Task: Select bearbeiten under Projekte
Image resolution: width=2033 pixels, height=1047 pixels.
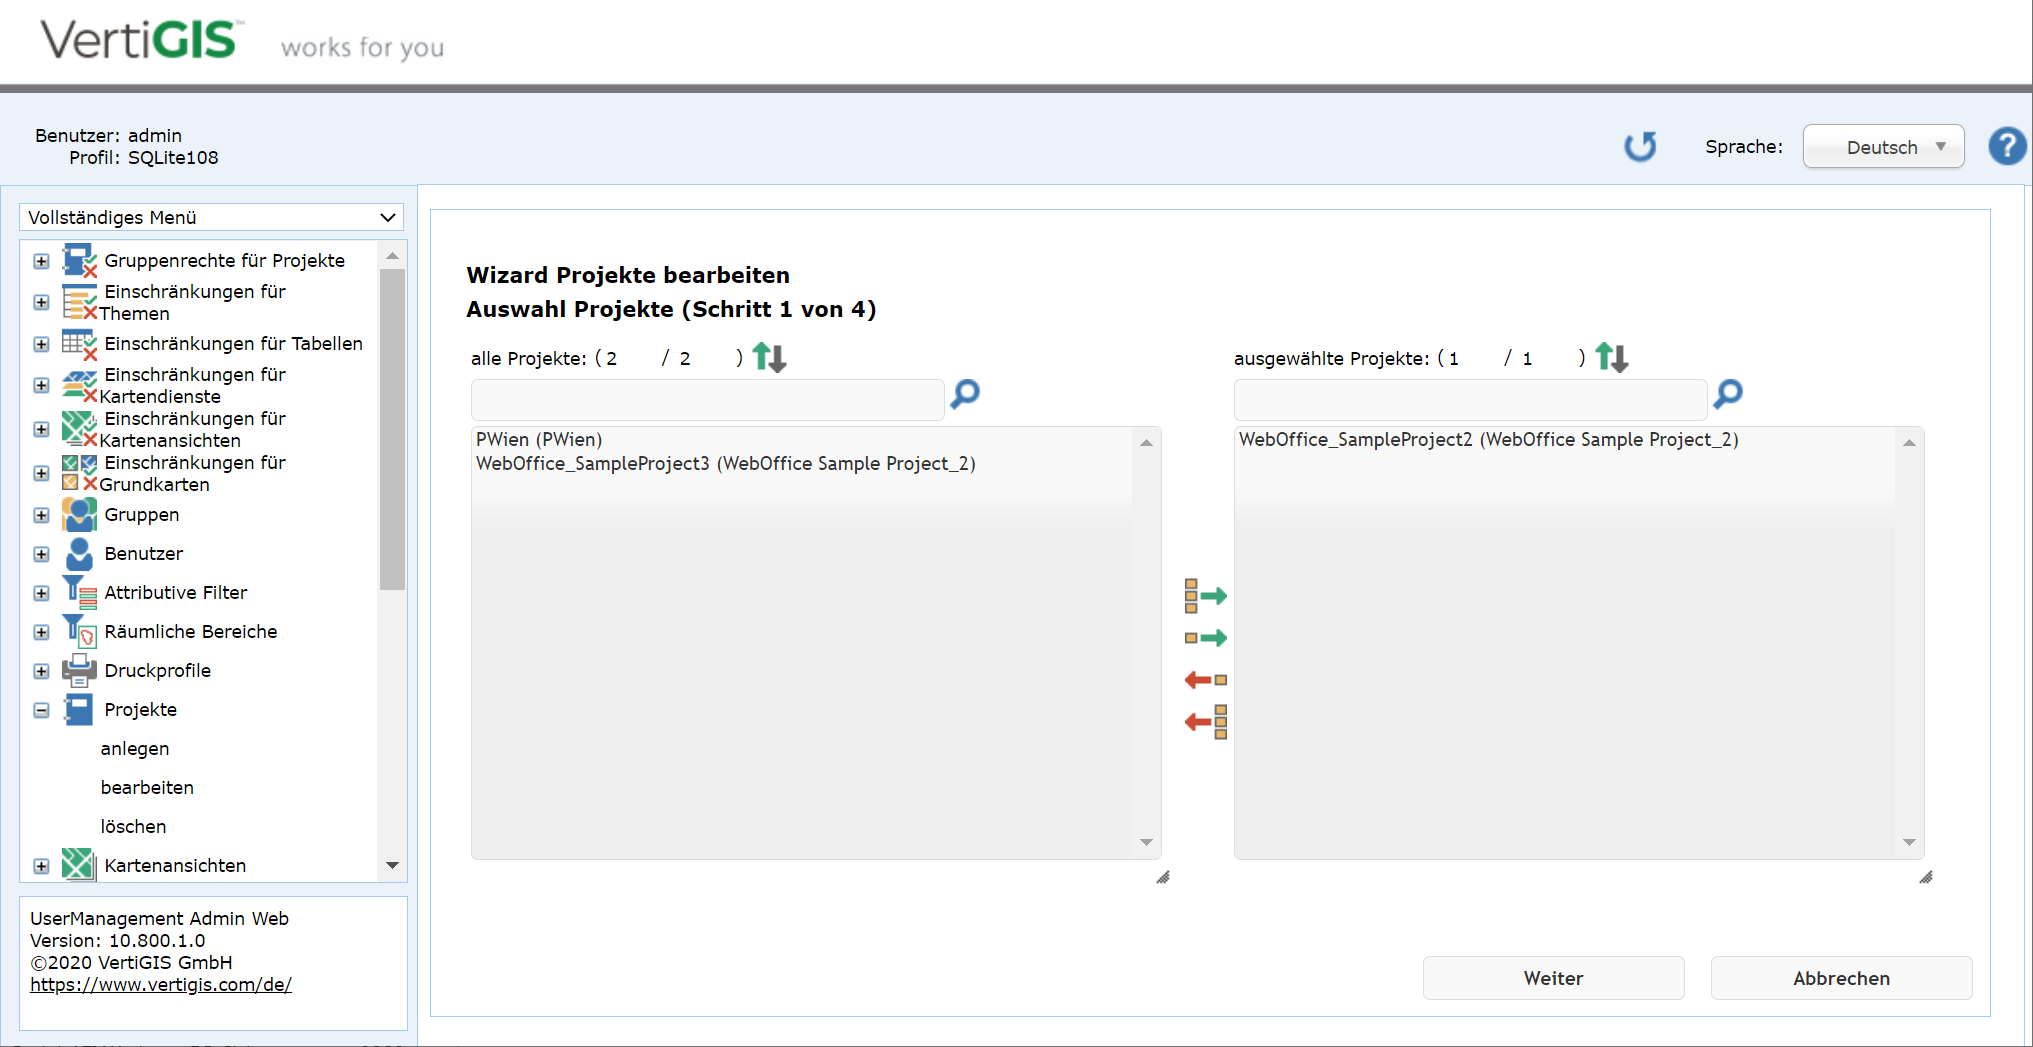Action: point(147,788)
